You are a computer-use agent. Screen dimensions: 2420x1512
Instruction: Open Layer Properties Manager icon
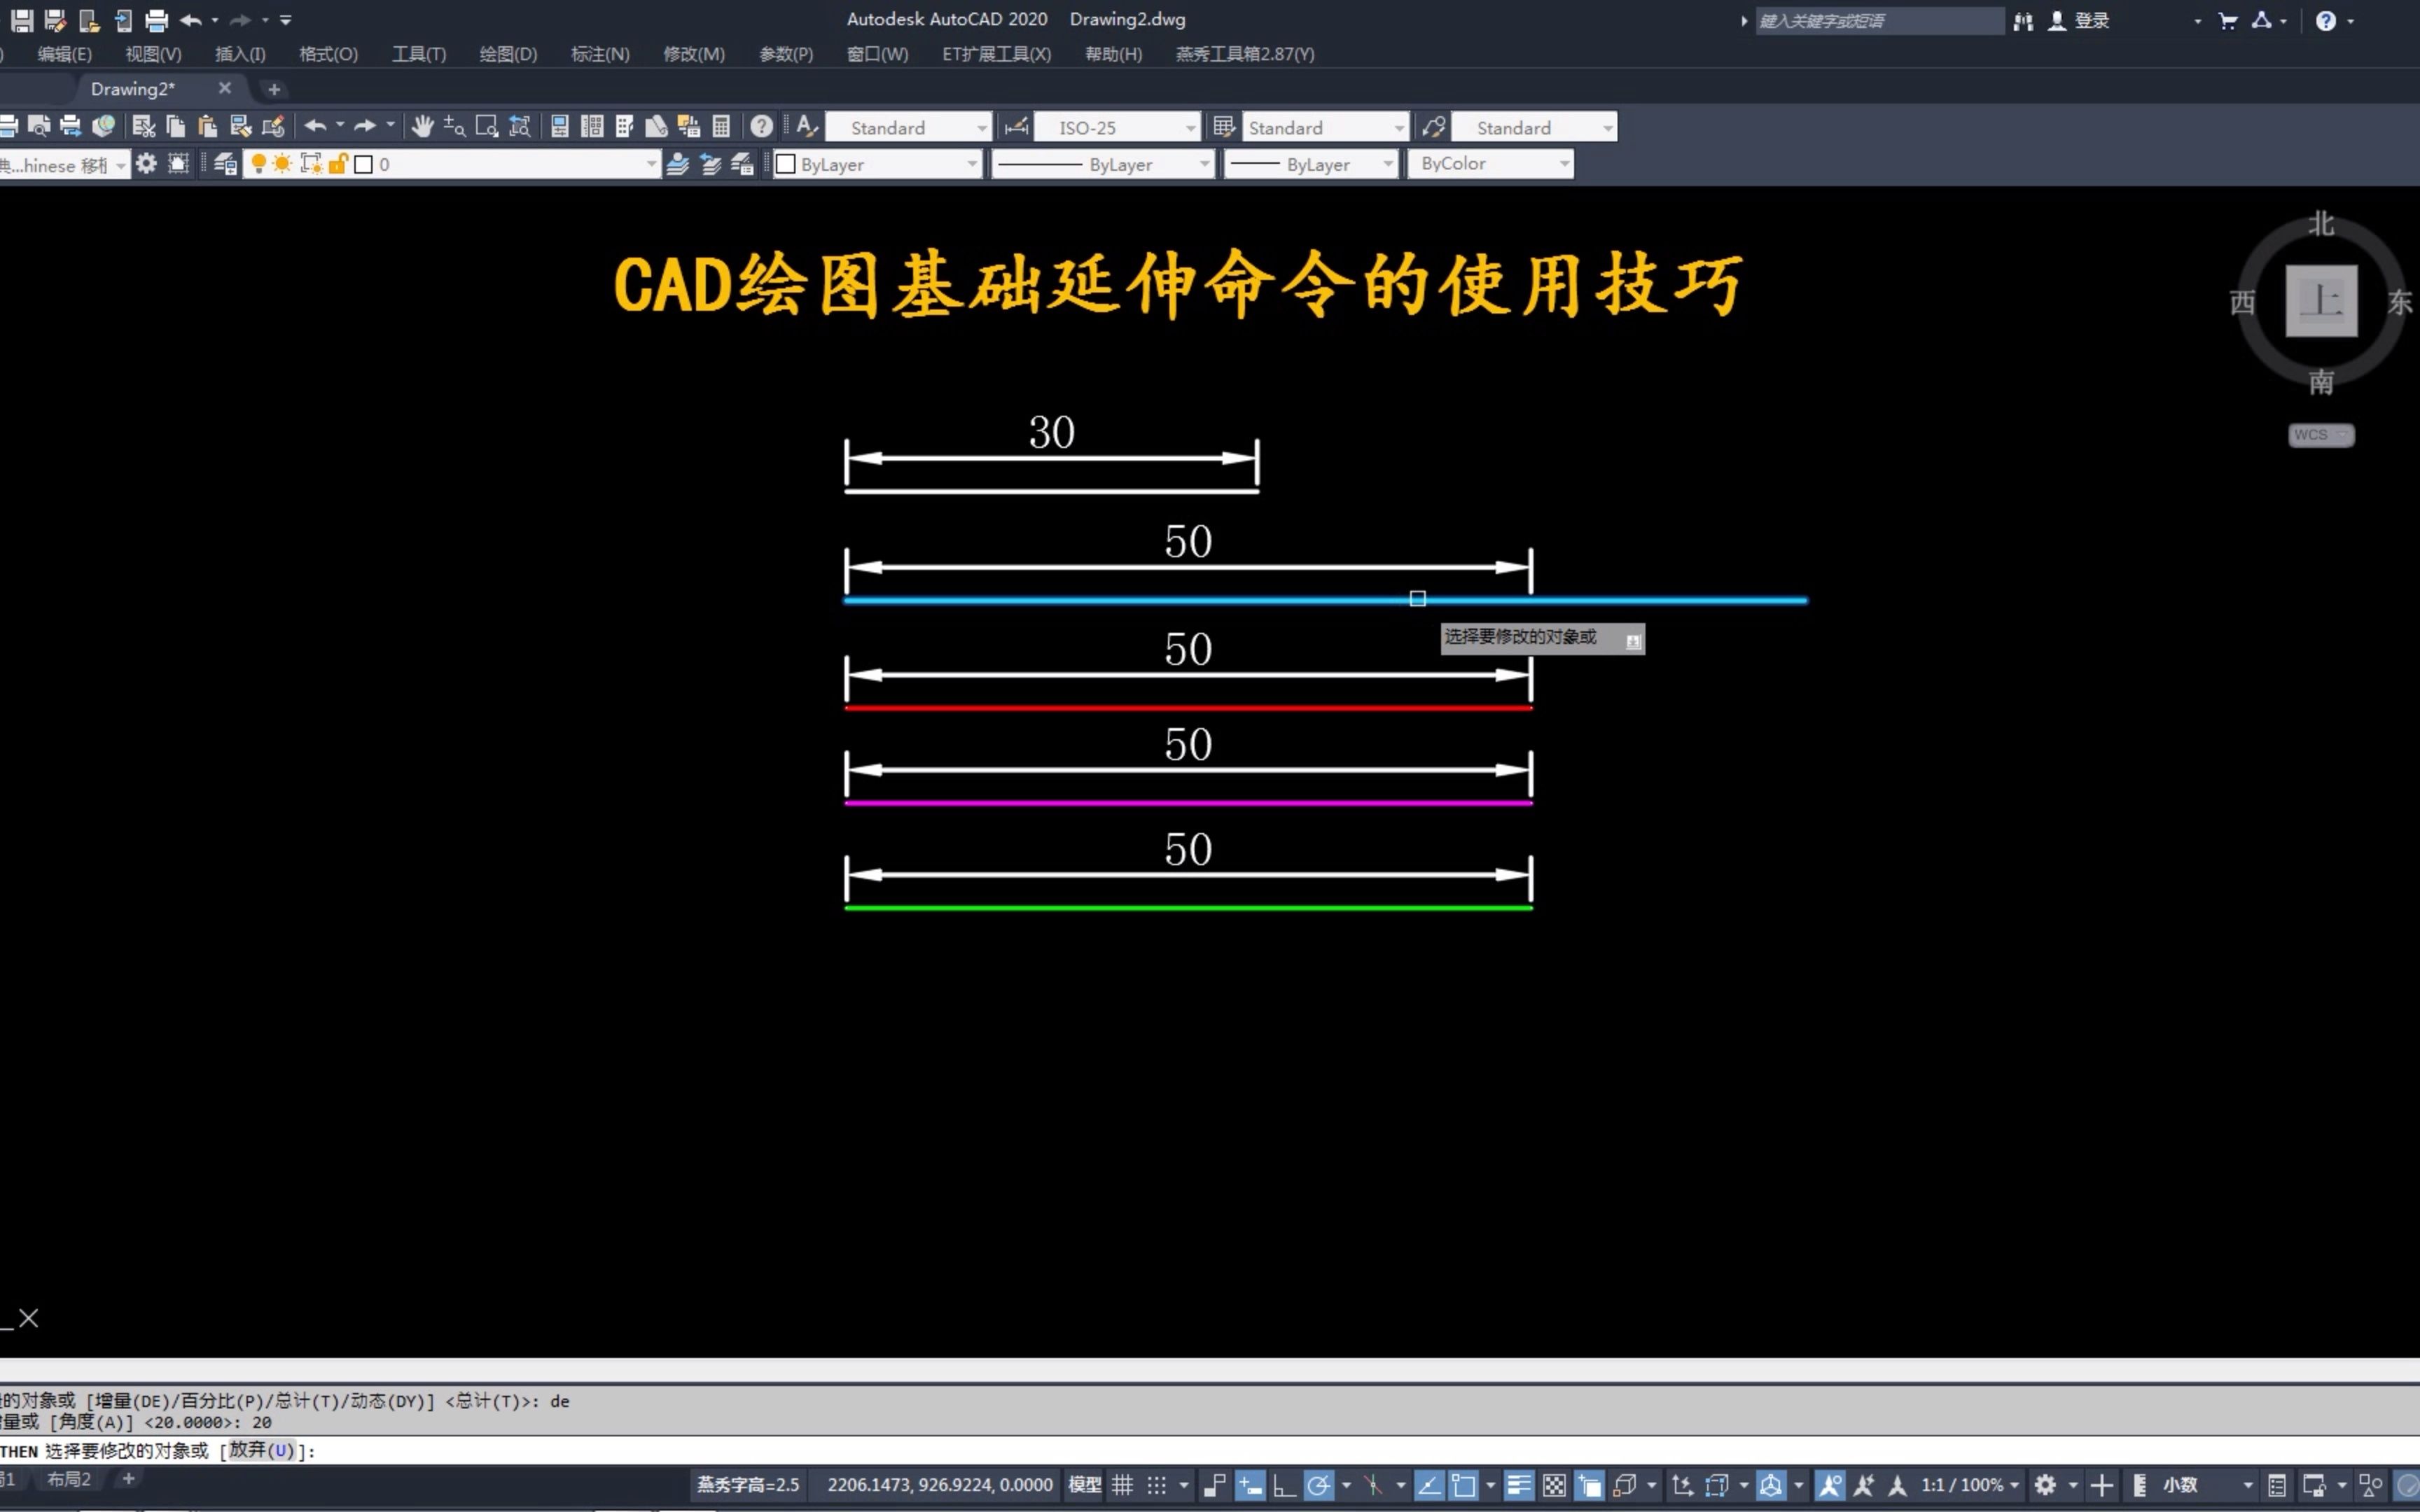tap(225, 164)
